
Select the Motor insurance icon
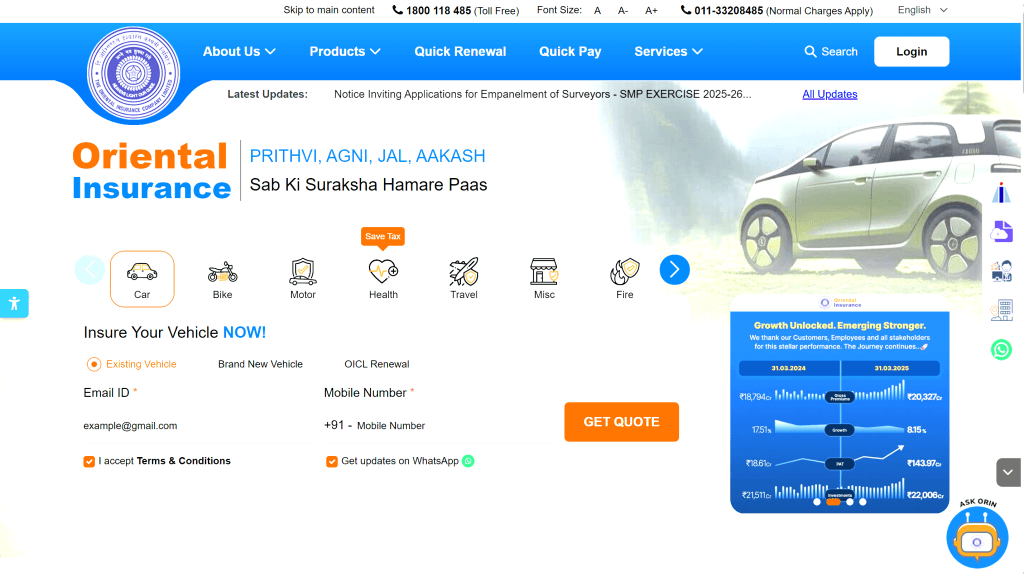302,280
